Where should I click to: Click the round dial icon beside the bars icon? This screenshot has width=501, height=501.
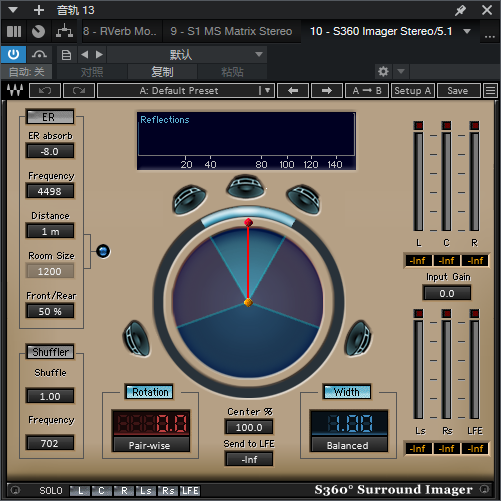tap(38, 31)
